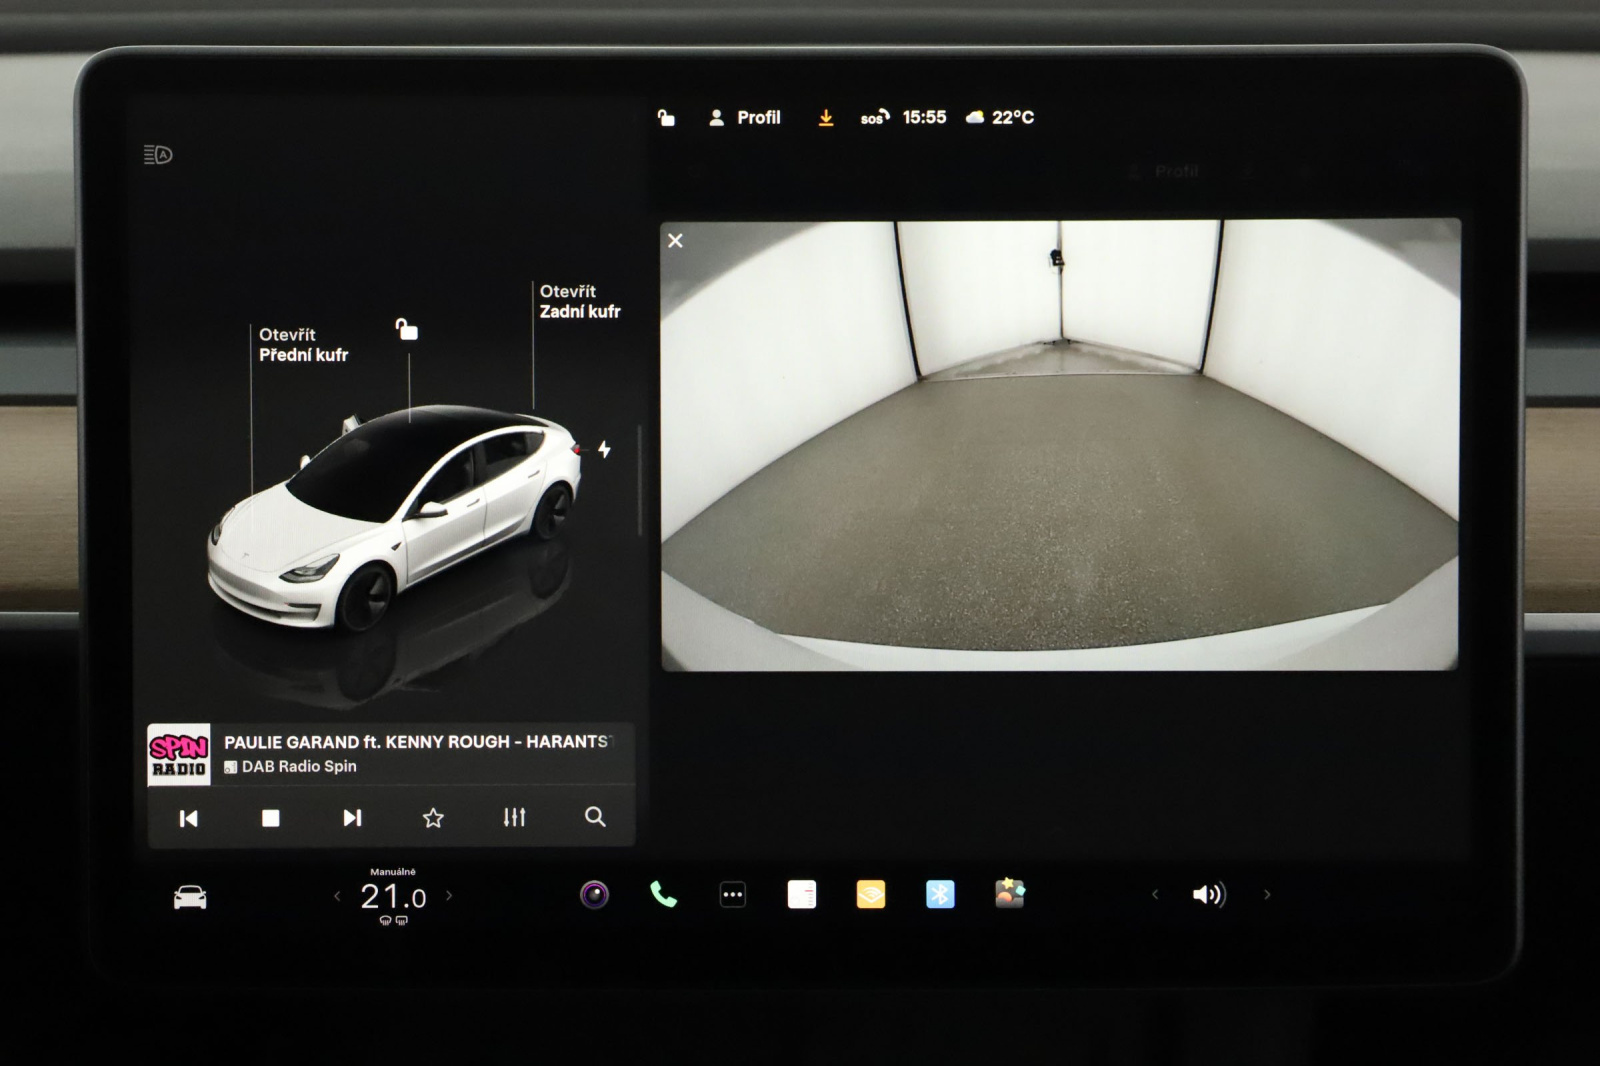Viewport: 1600px width, 1066px height.
Task: Open the calendar app in dock
Action: click(801, 894)
